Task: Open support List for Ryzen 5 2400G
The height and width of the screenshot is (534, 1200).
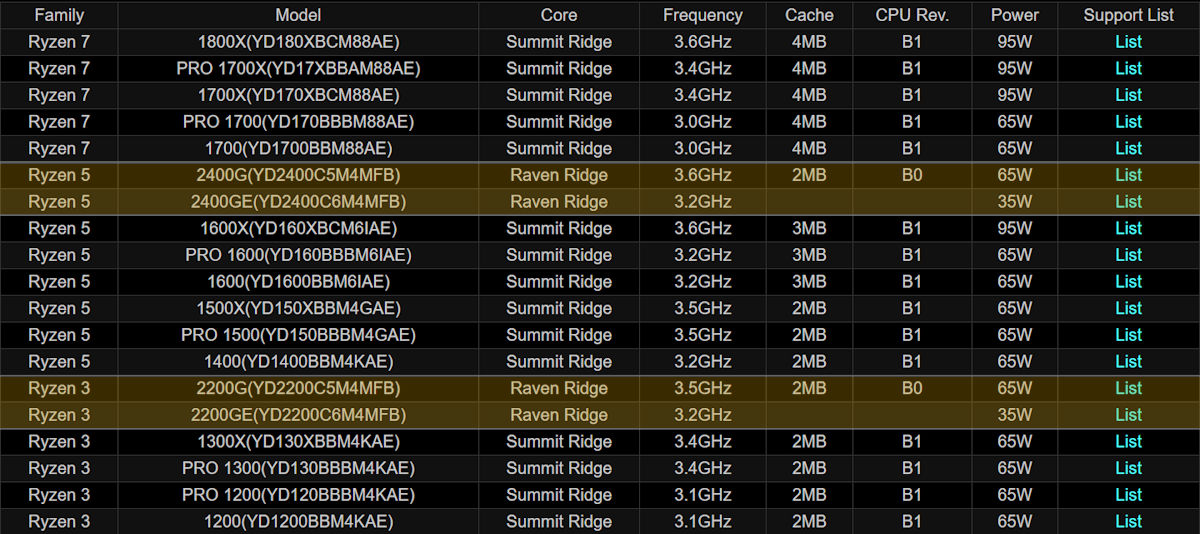Action: coord(1128,175)
